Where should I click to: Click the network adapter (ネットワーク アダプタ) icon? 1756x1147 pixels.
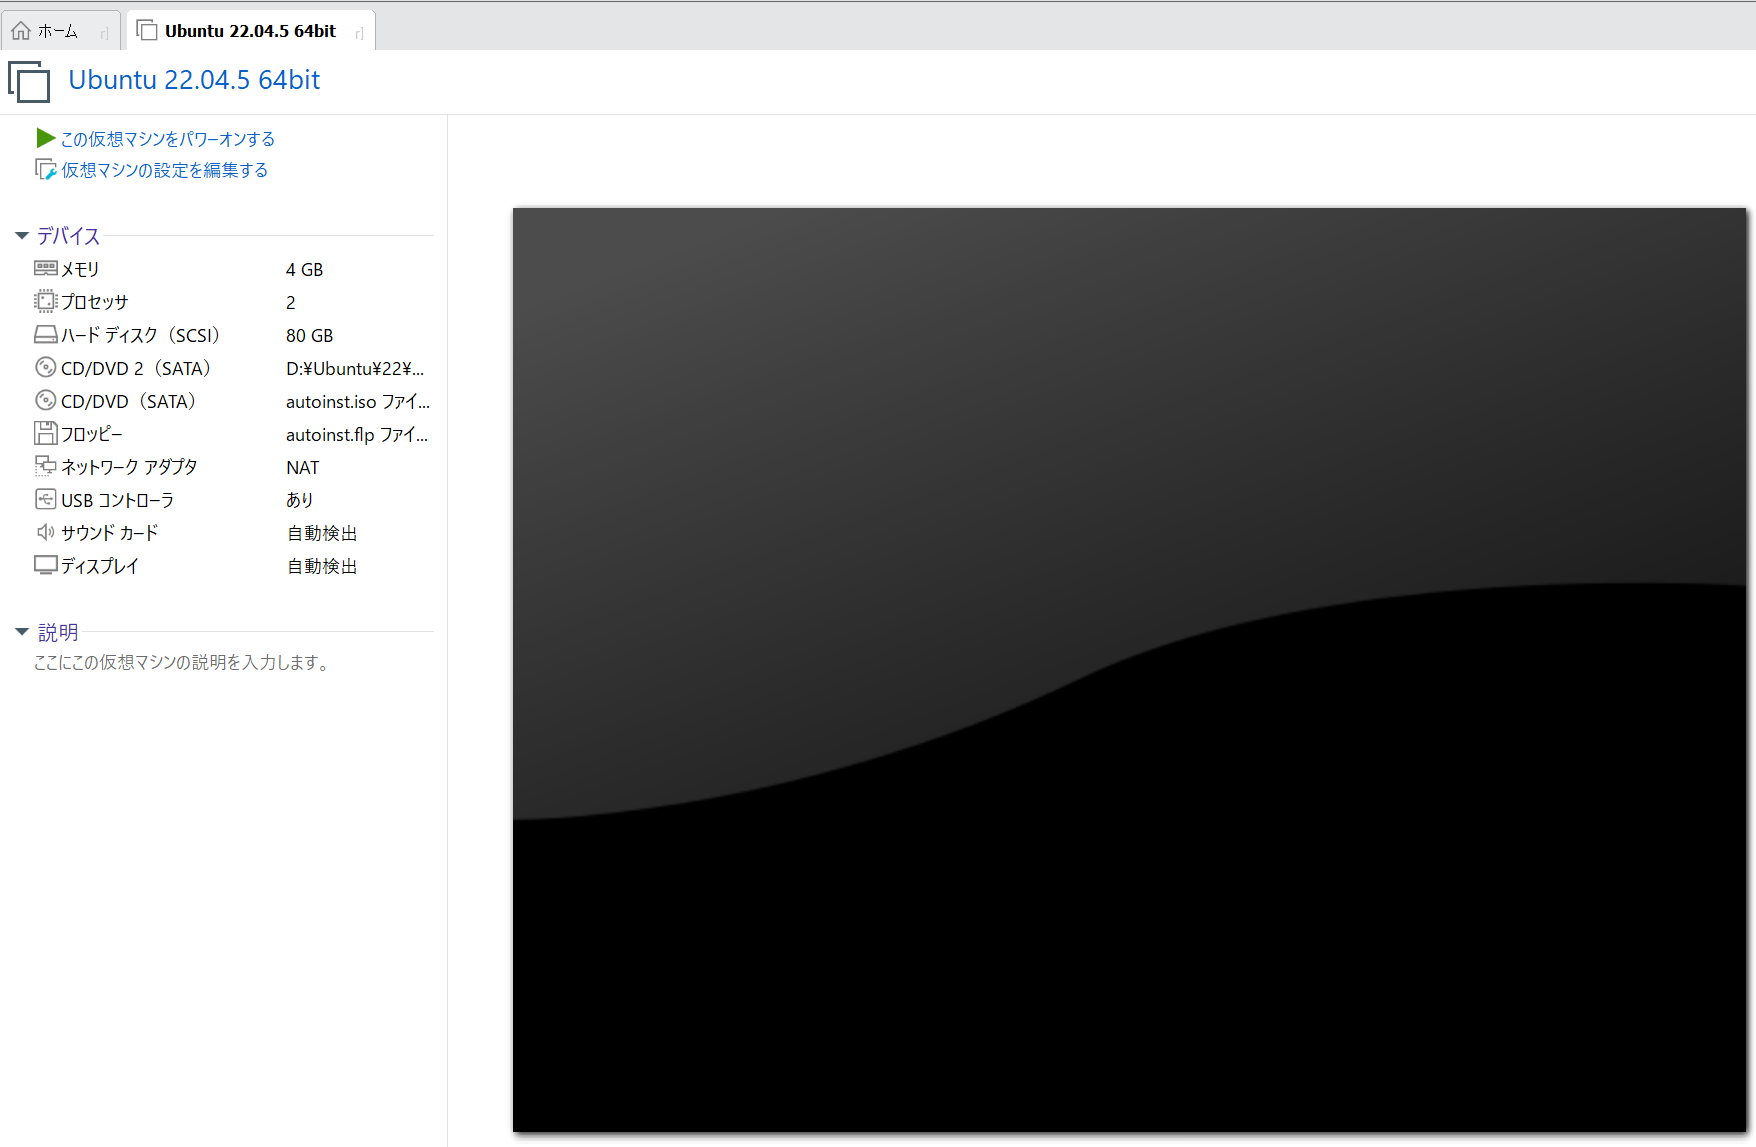coord(45,466)
